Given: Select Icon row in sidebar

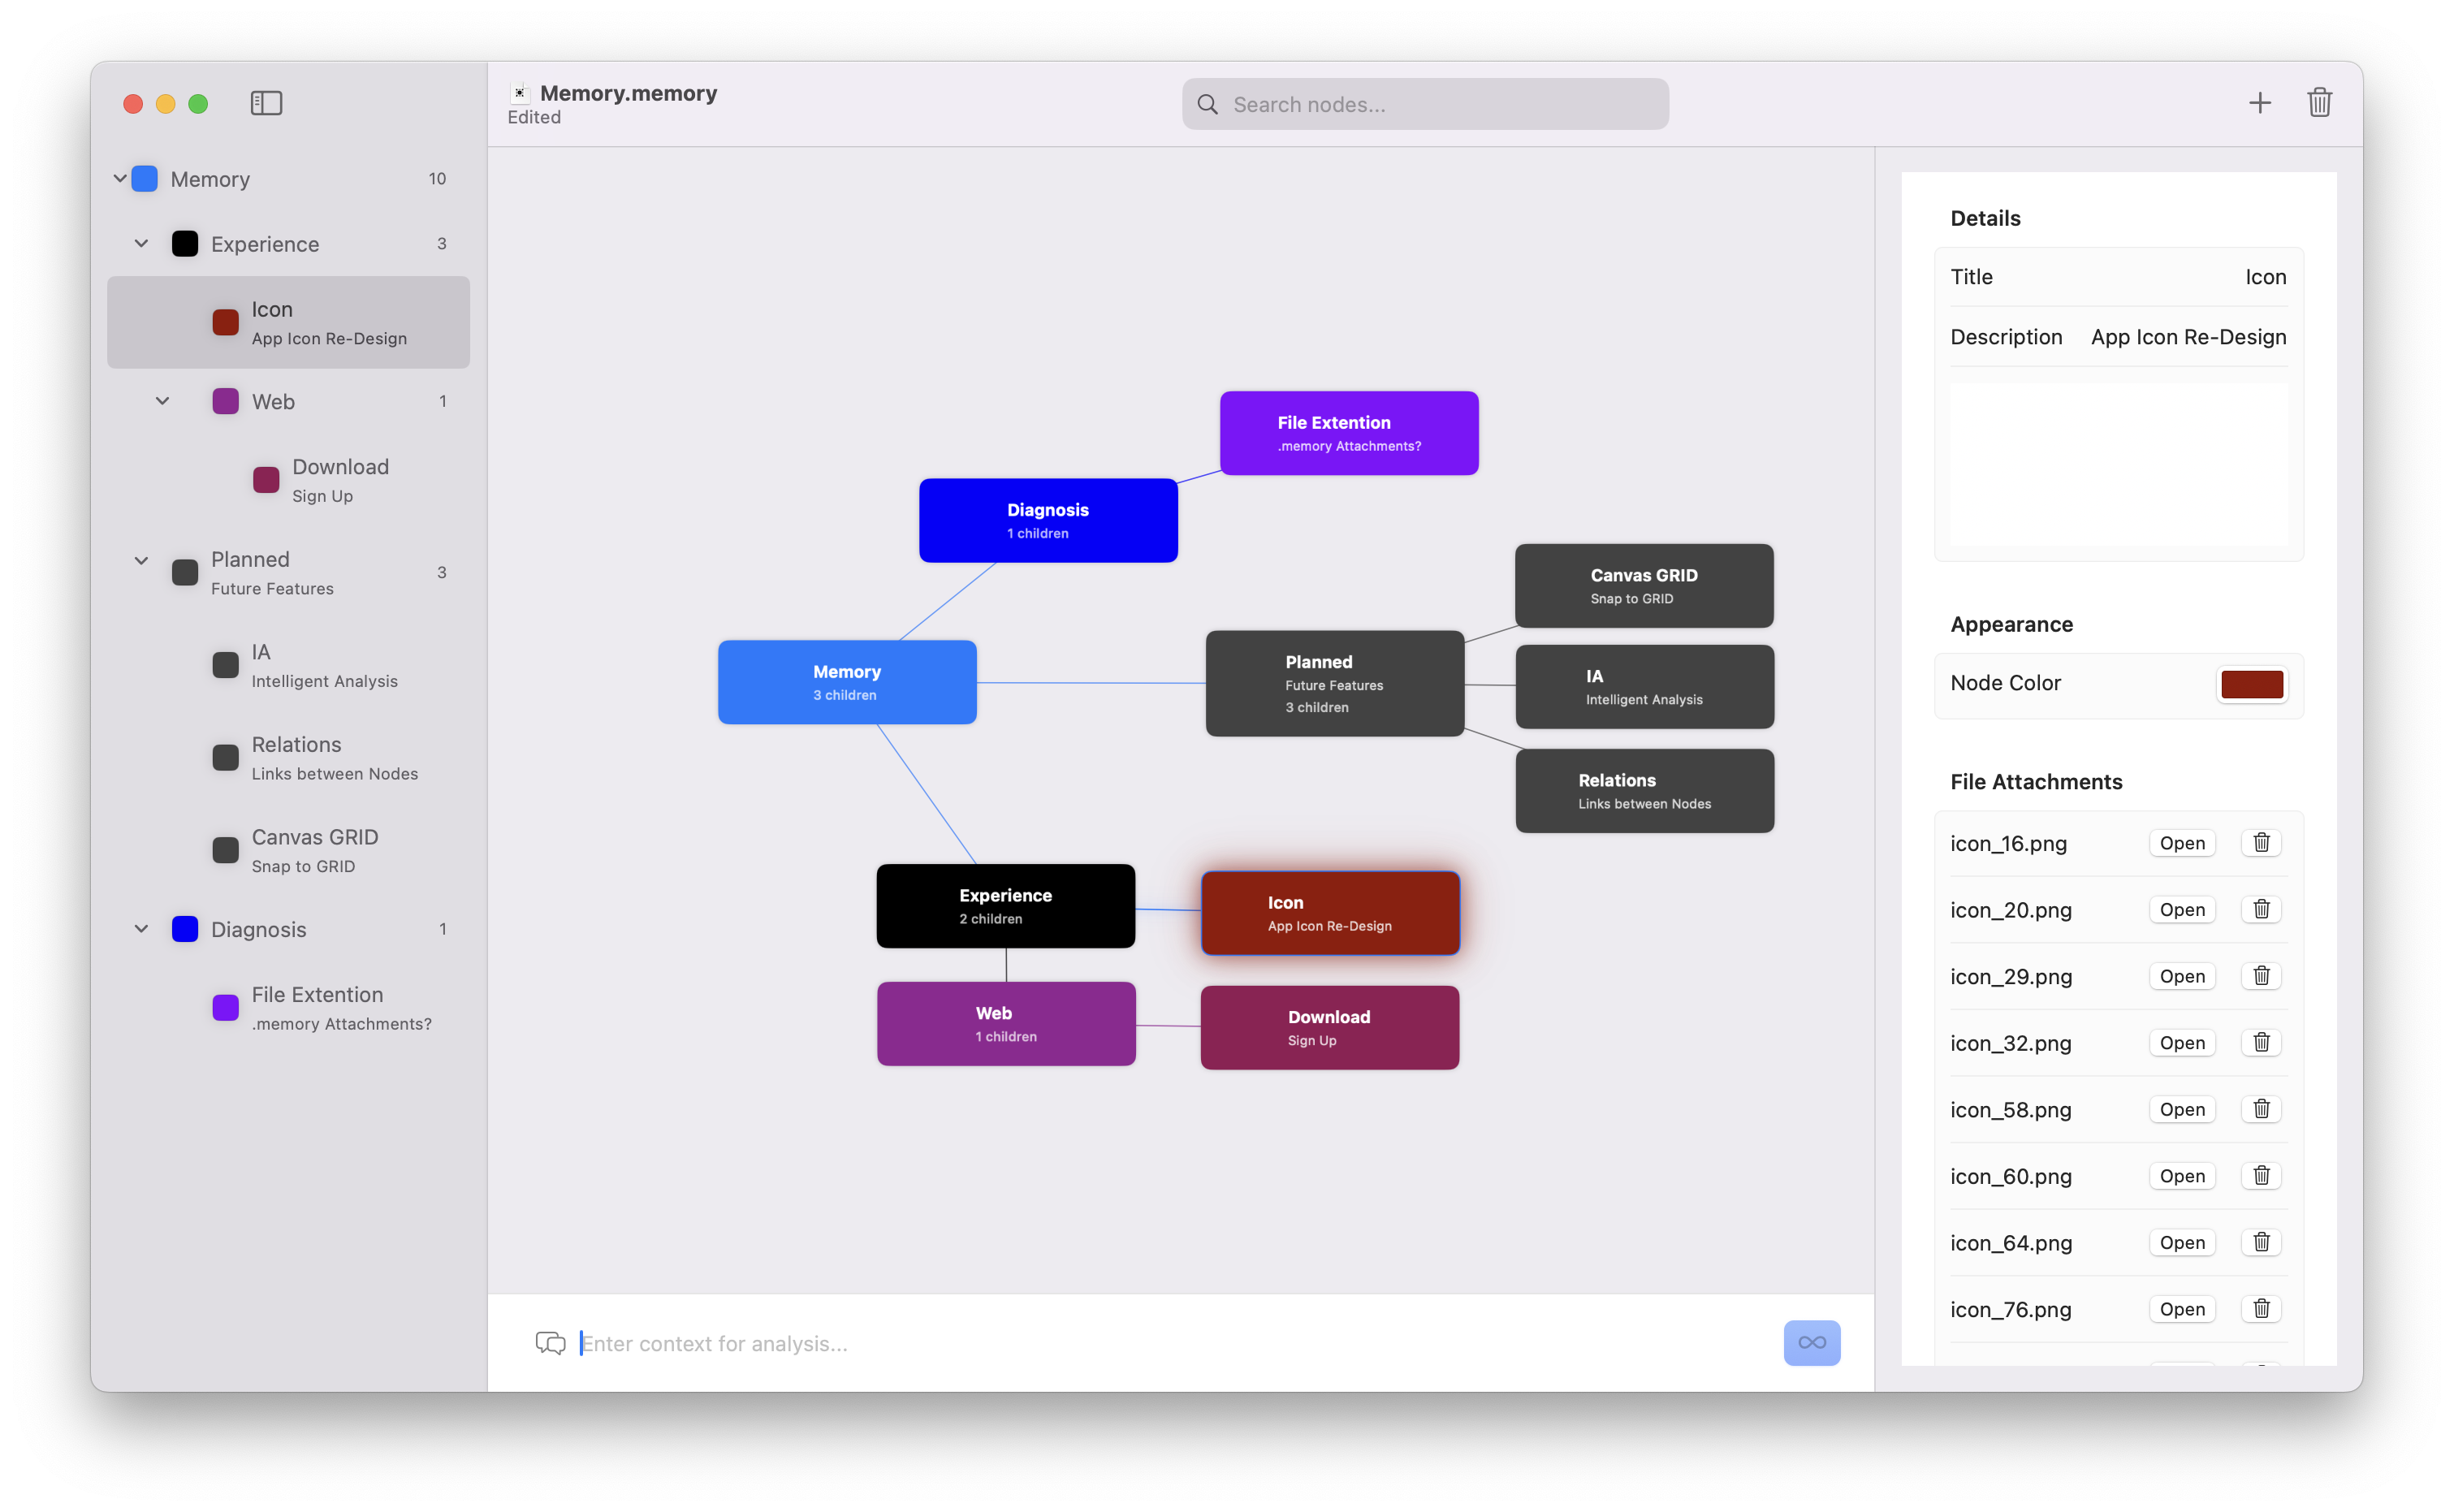Looking at the screenshot, I should (288, 322).
